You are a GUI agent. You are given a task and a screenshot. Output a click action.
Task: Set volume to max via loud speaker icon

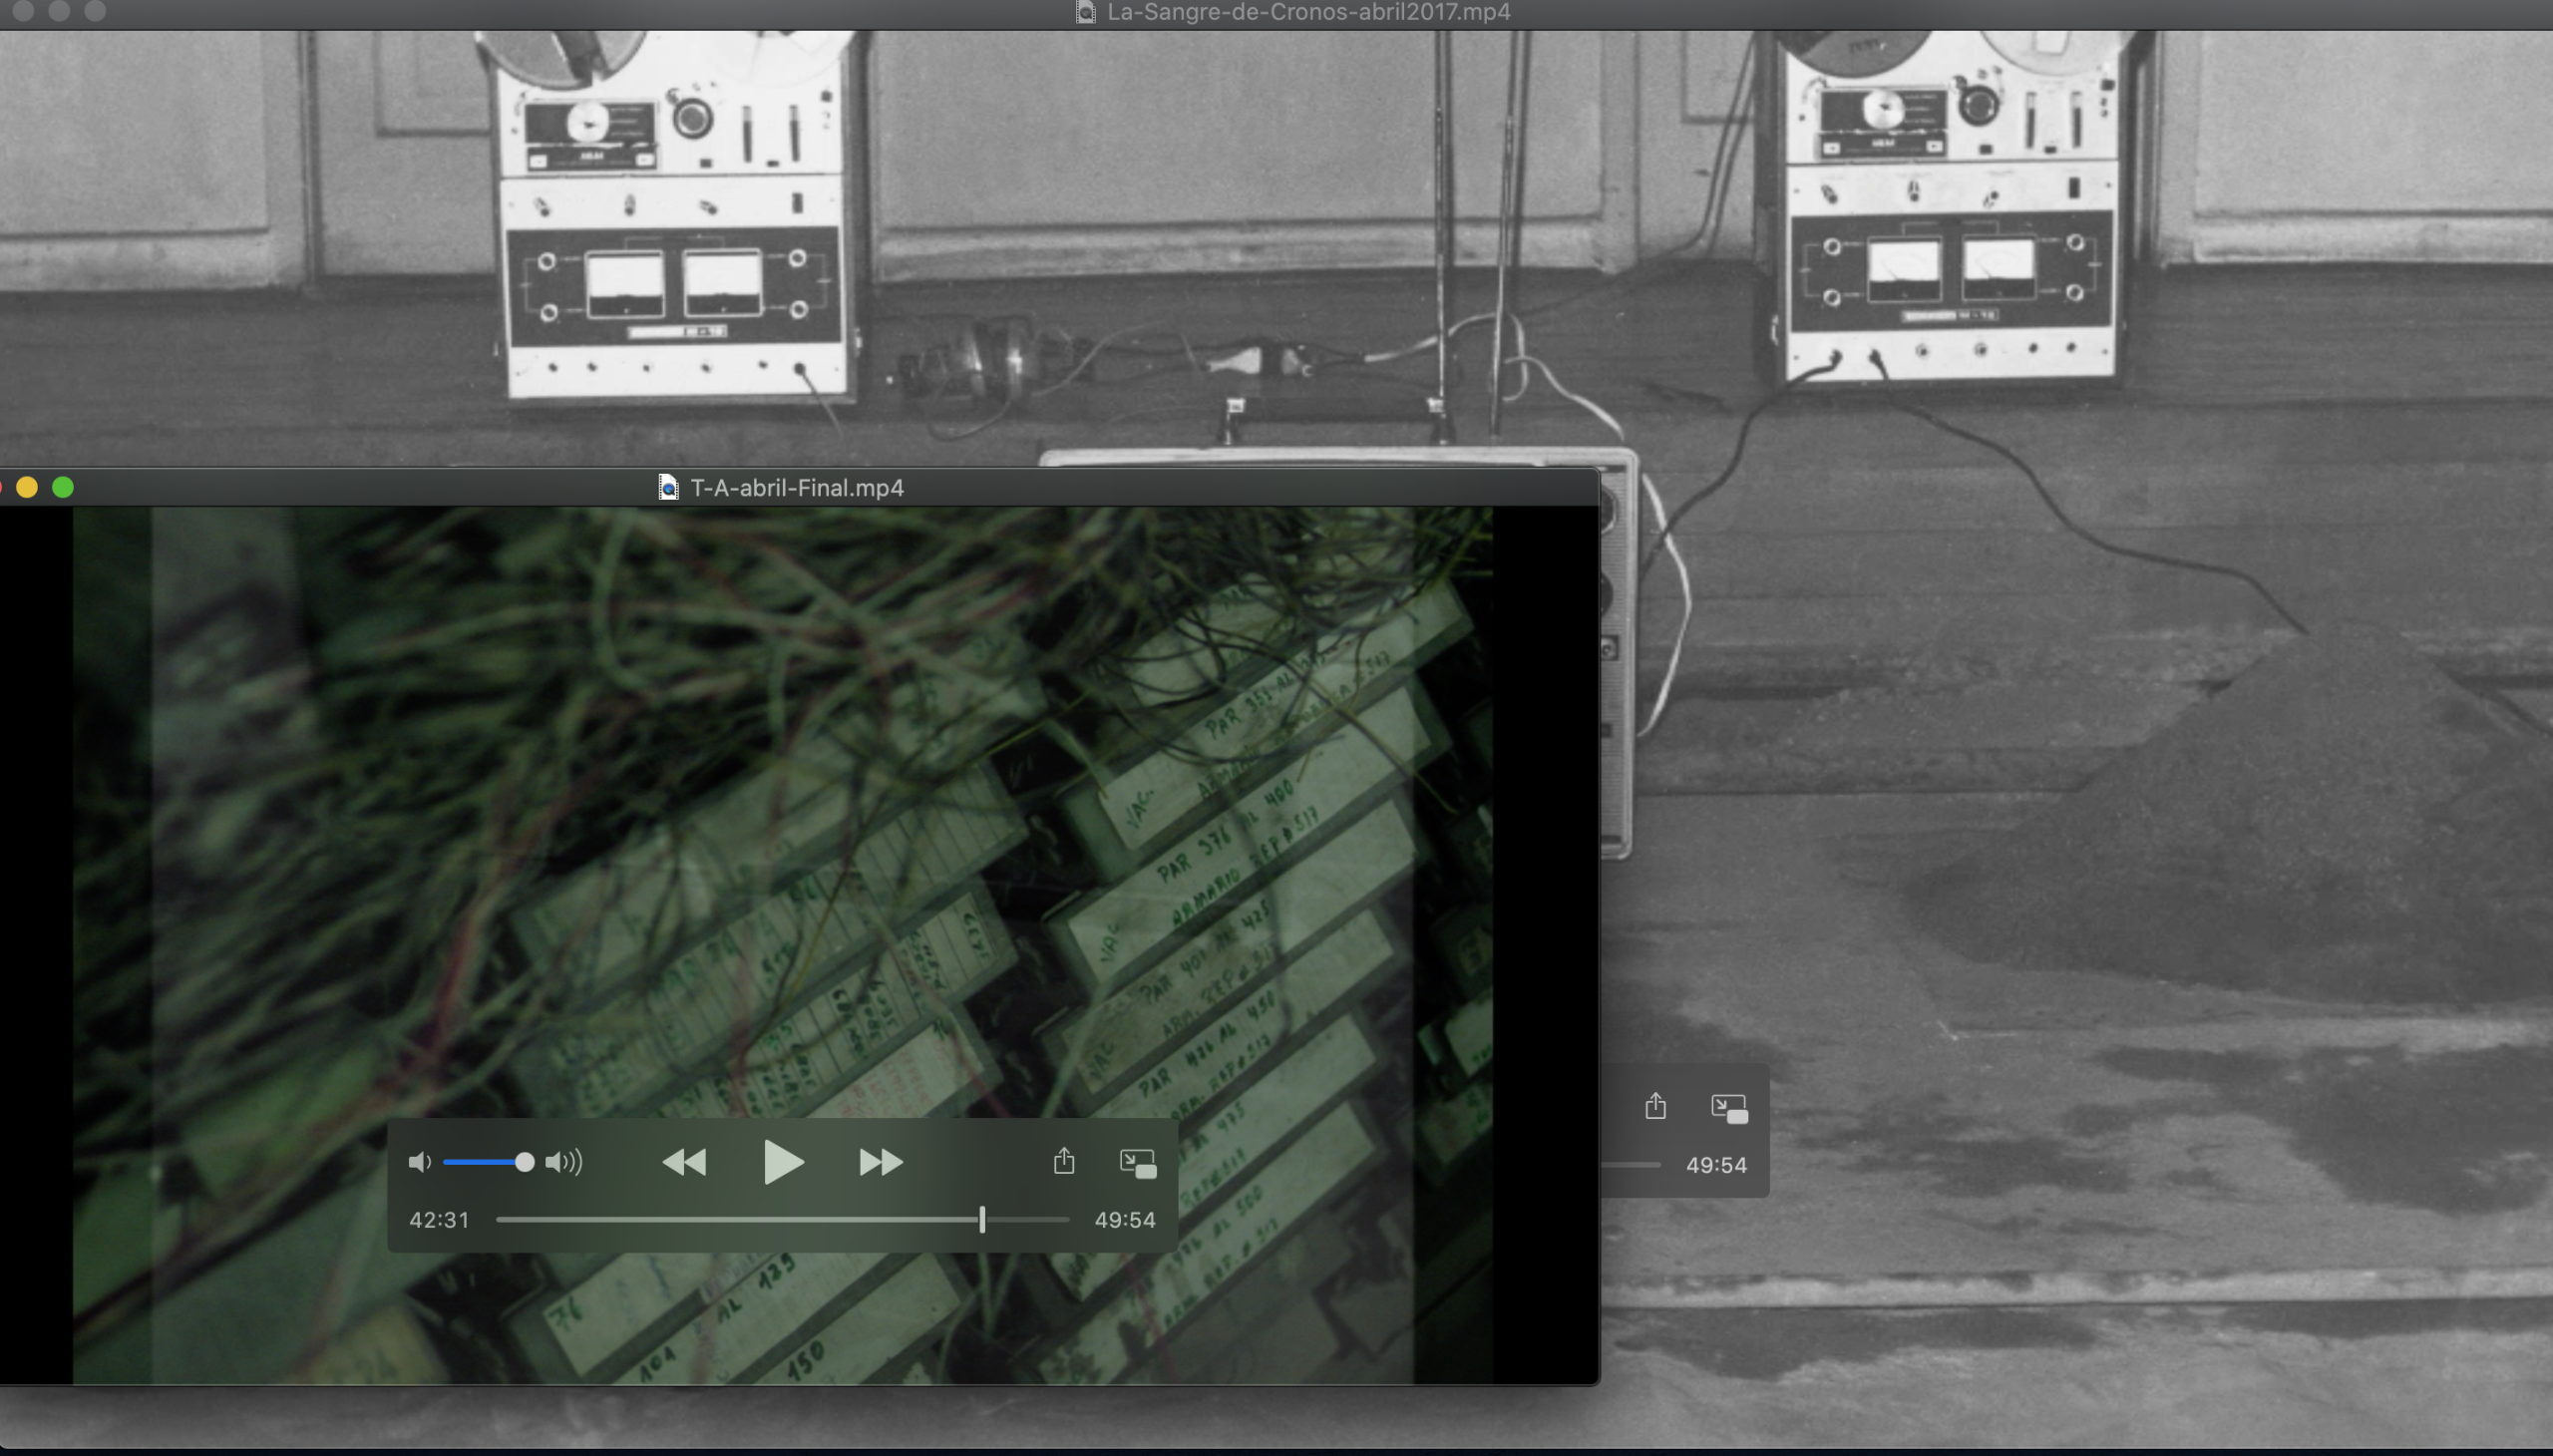(564, 1162)
